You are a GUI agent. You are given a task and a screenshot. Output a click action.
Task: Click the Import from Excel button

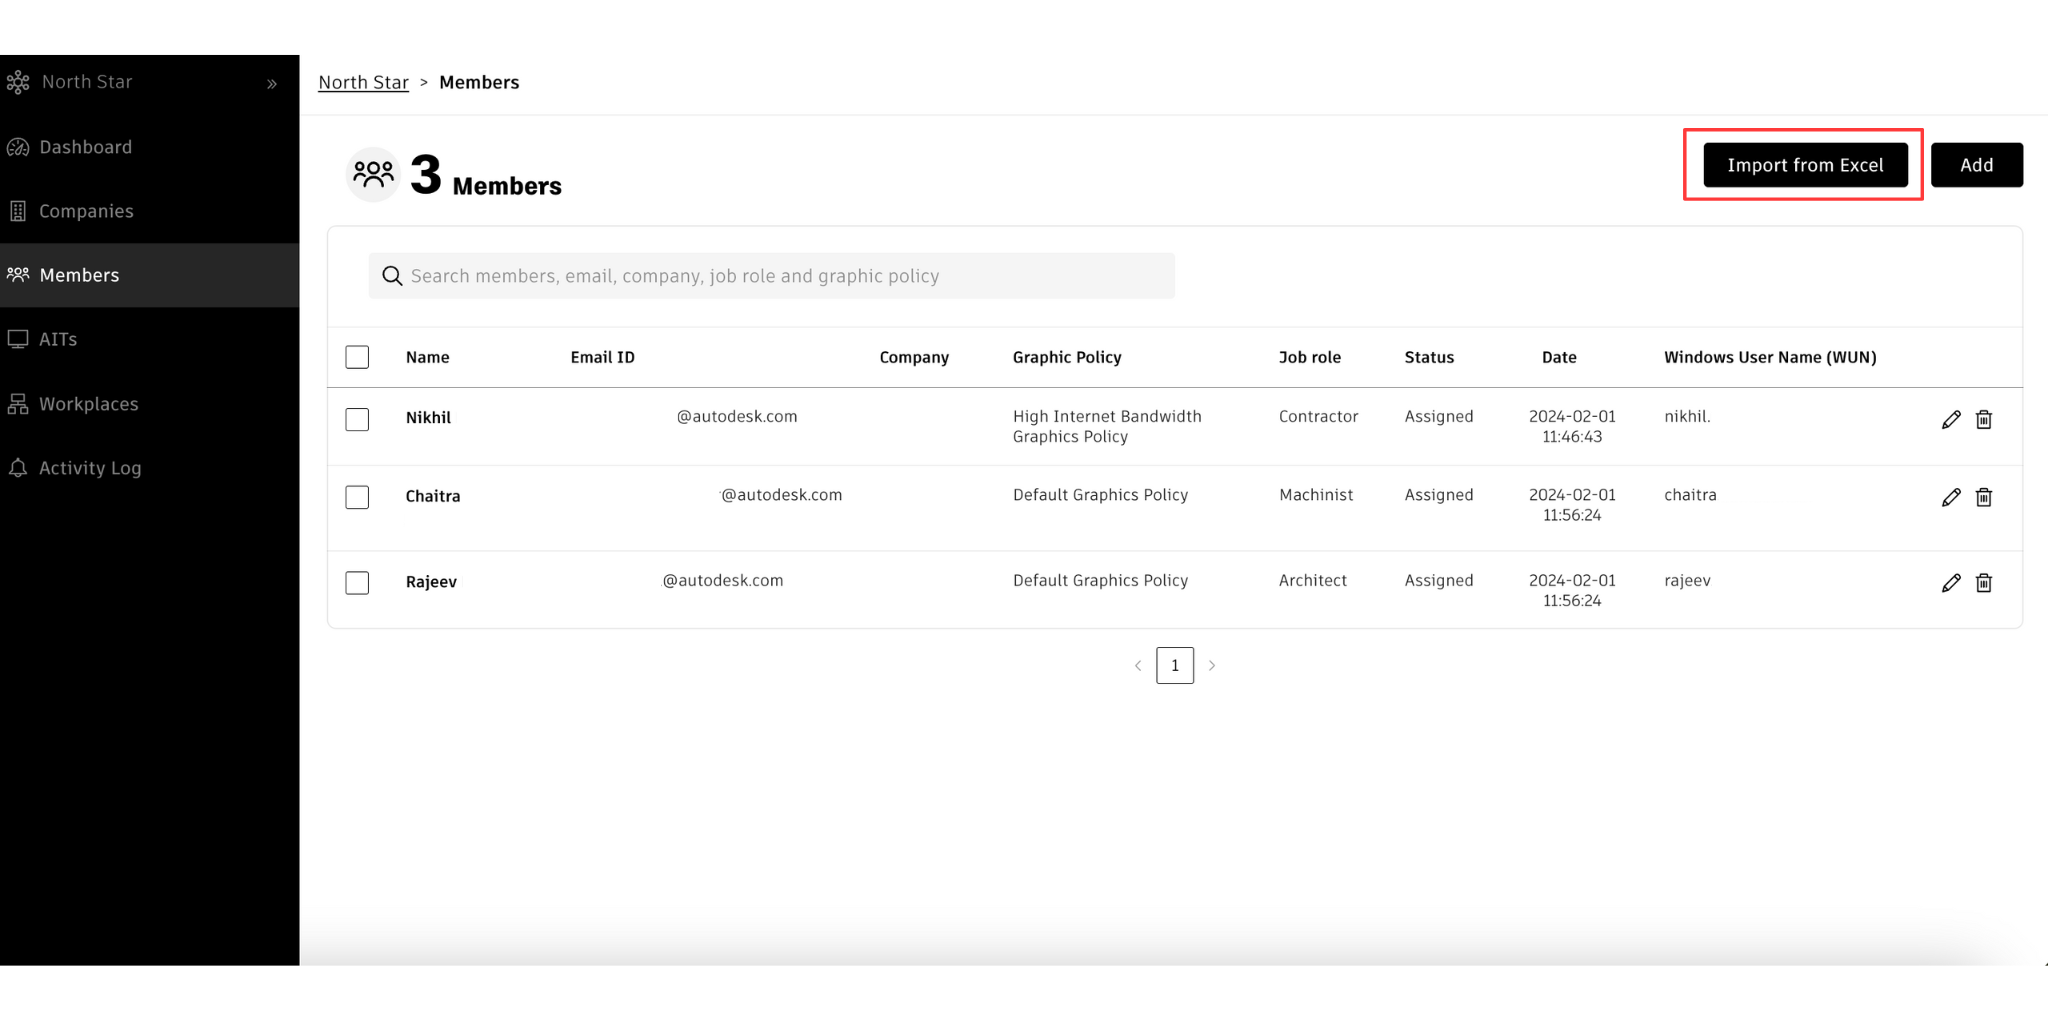(x=1805, y=165)
